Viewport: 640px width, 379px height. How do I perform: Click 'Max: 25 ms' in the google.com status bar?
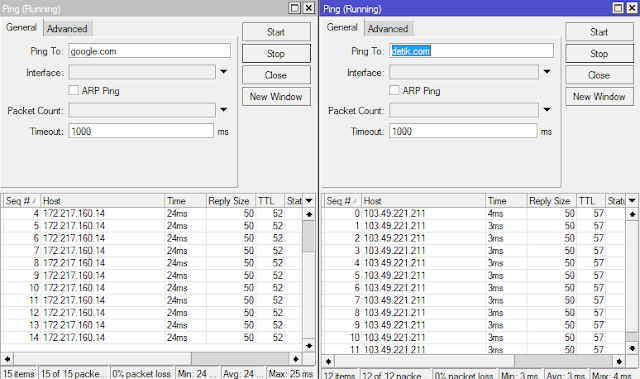point(291,374)
